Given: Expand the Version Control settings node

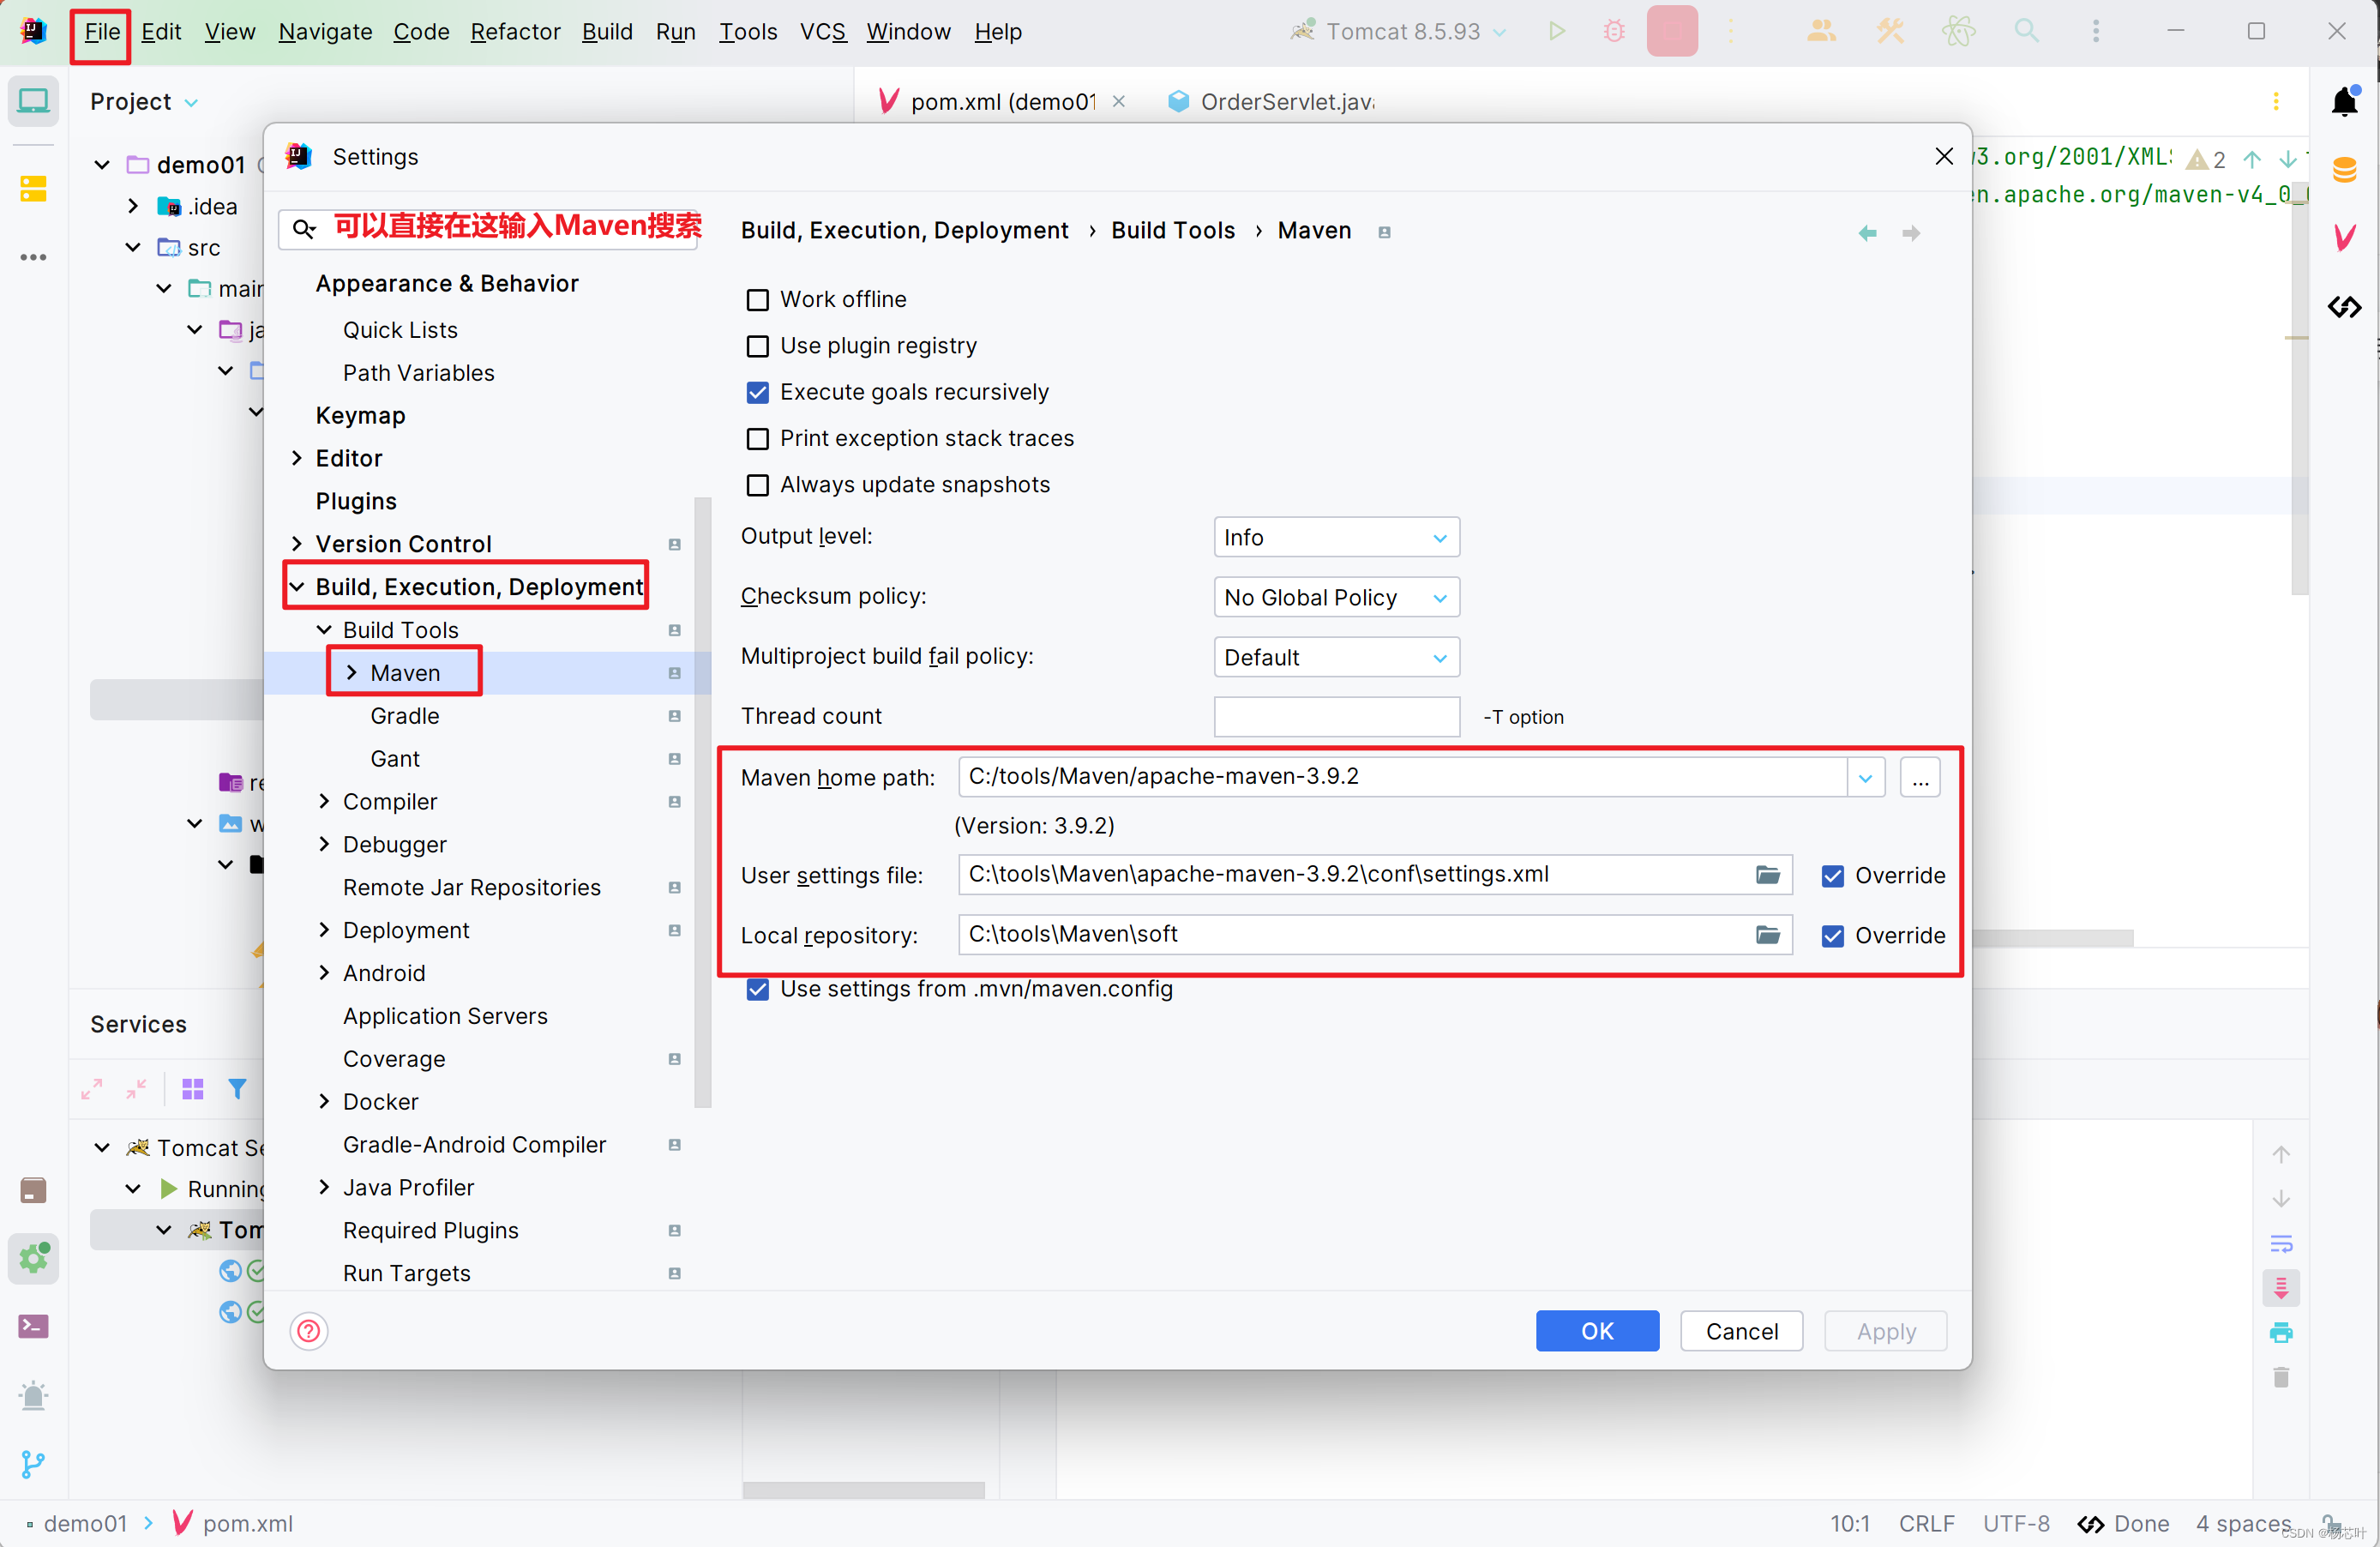Looking at the screenshot, I should tap(297, 544).
